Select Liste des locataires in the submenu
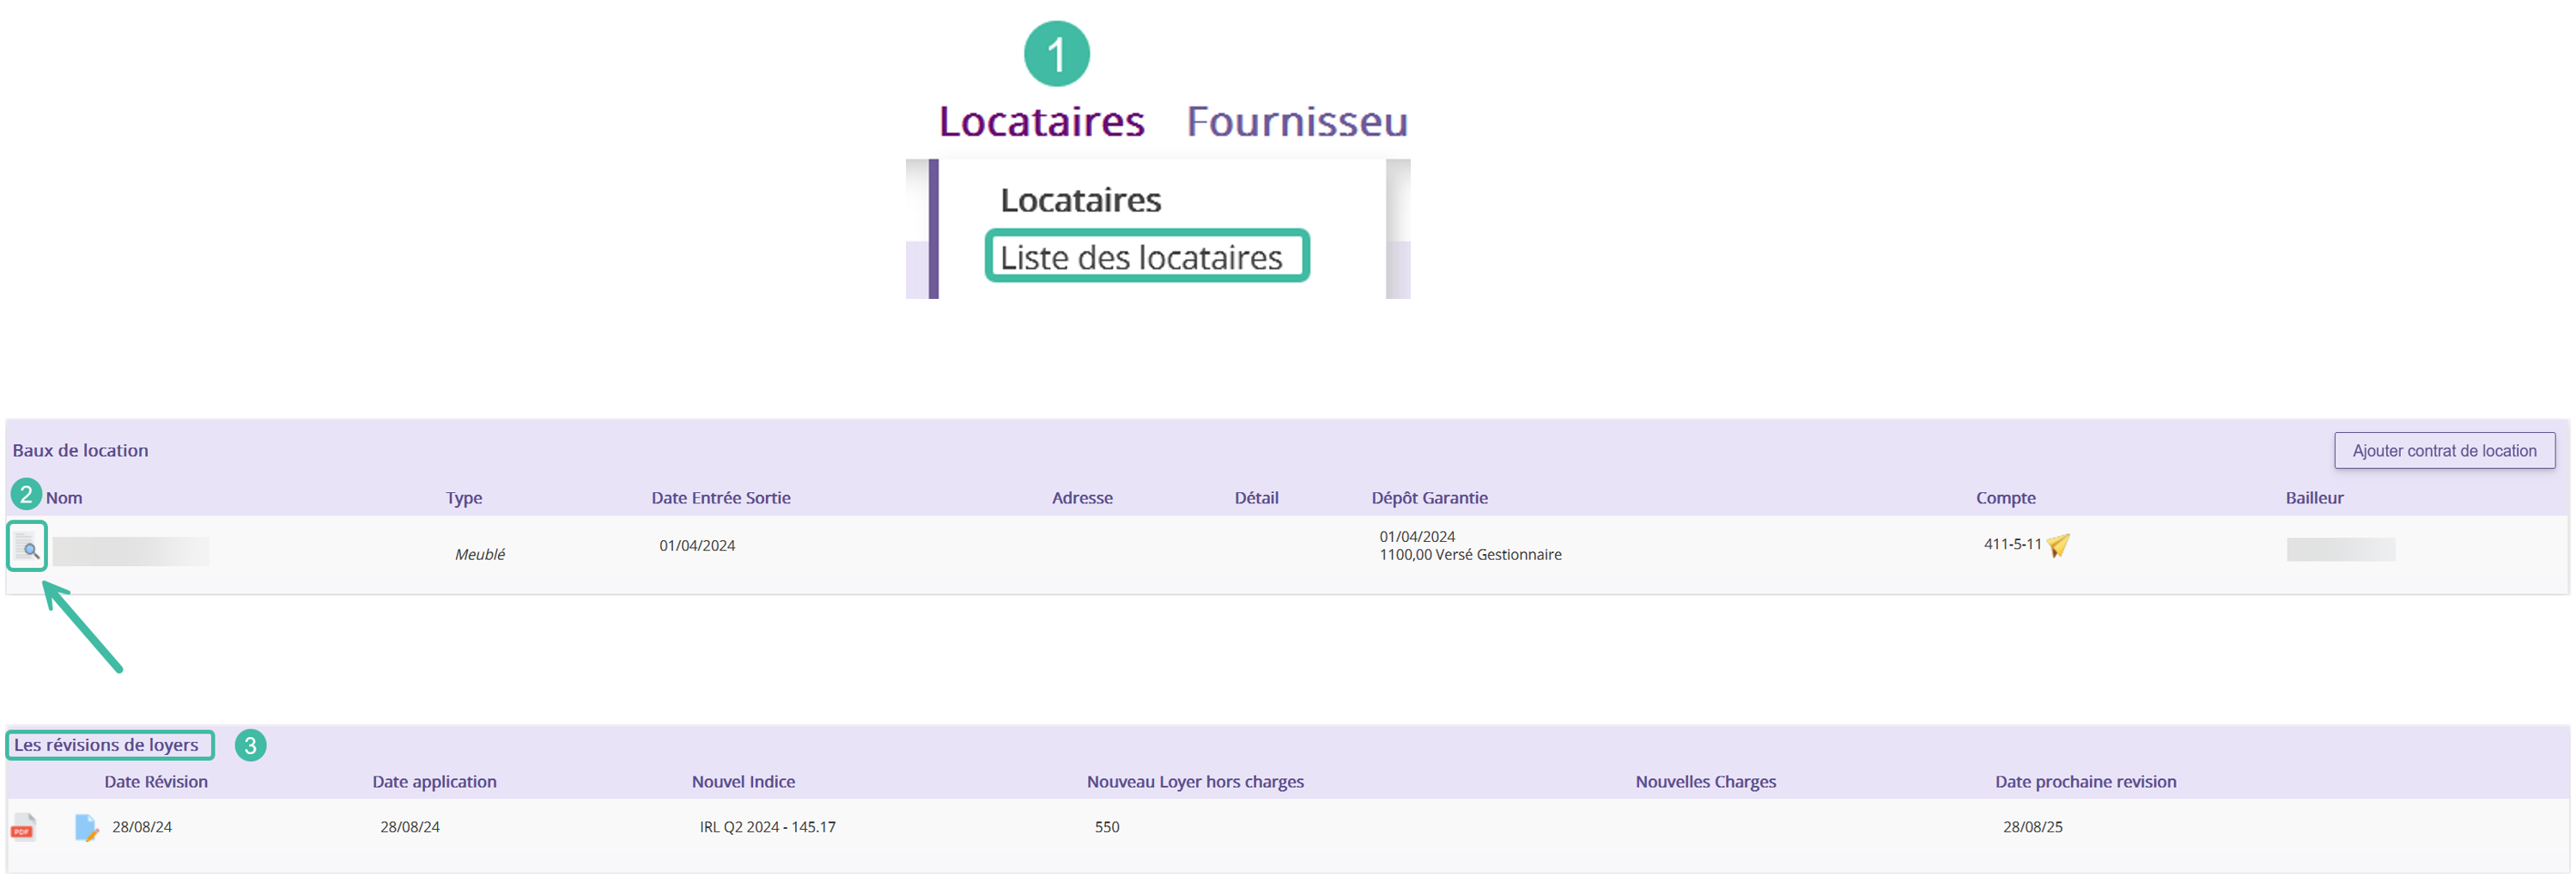 click(x=1141, y=257)
